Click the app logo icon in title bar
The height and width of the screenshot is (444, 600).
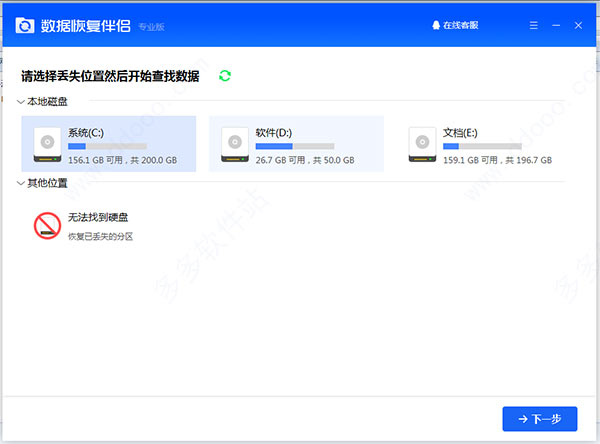(x=25, y=26)
